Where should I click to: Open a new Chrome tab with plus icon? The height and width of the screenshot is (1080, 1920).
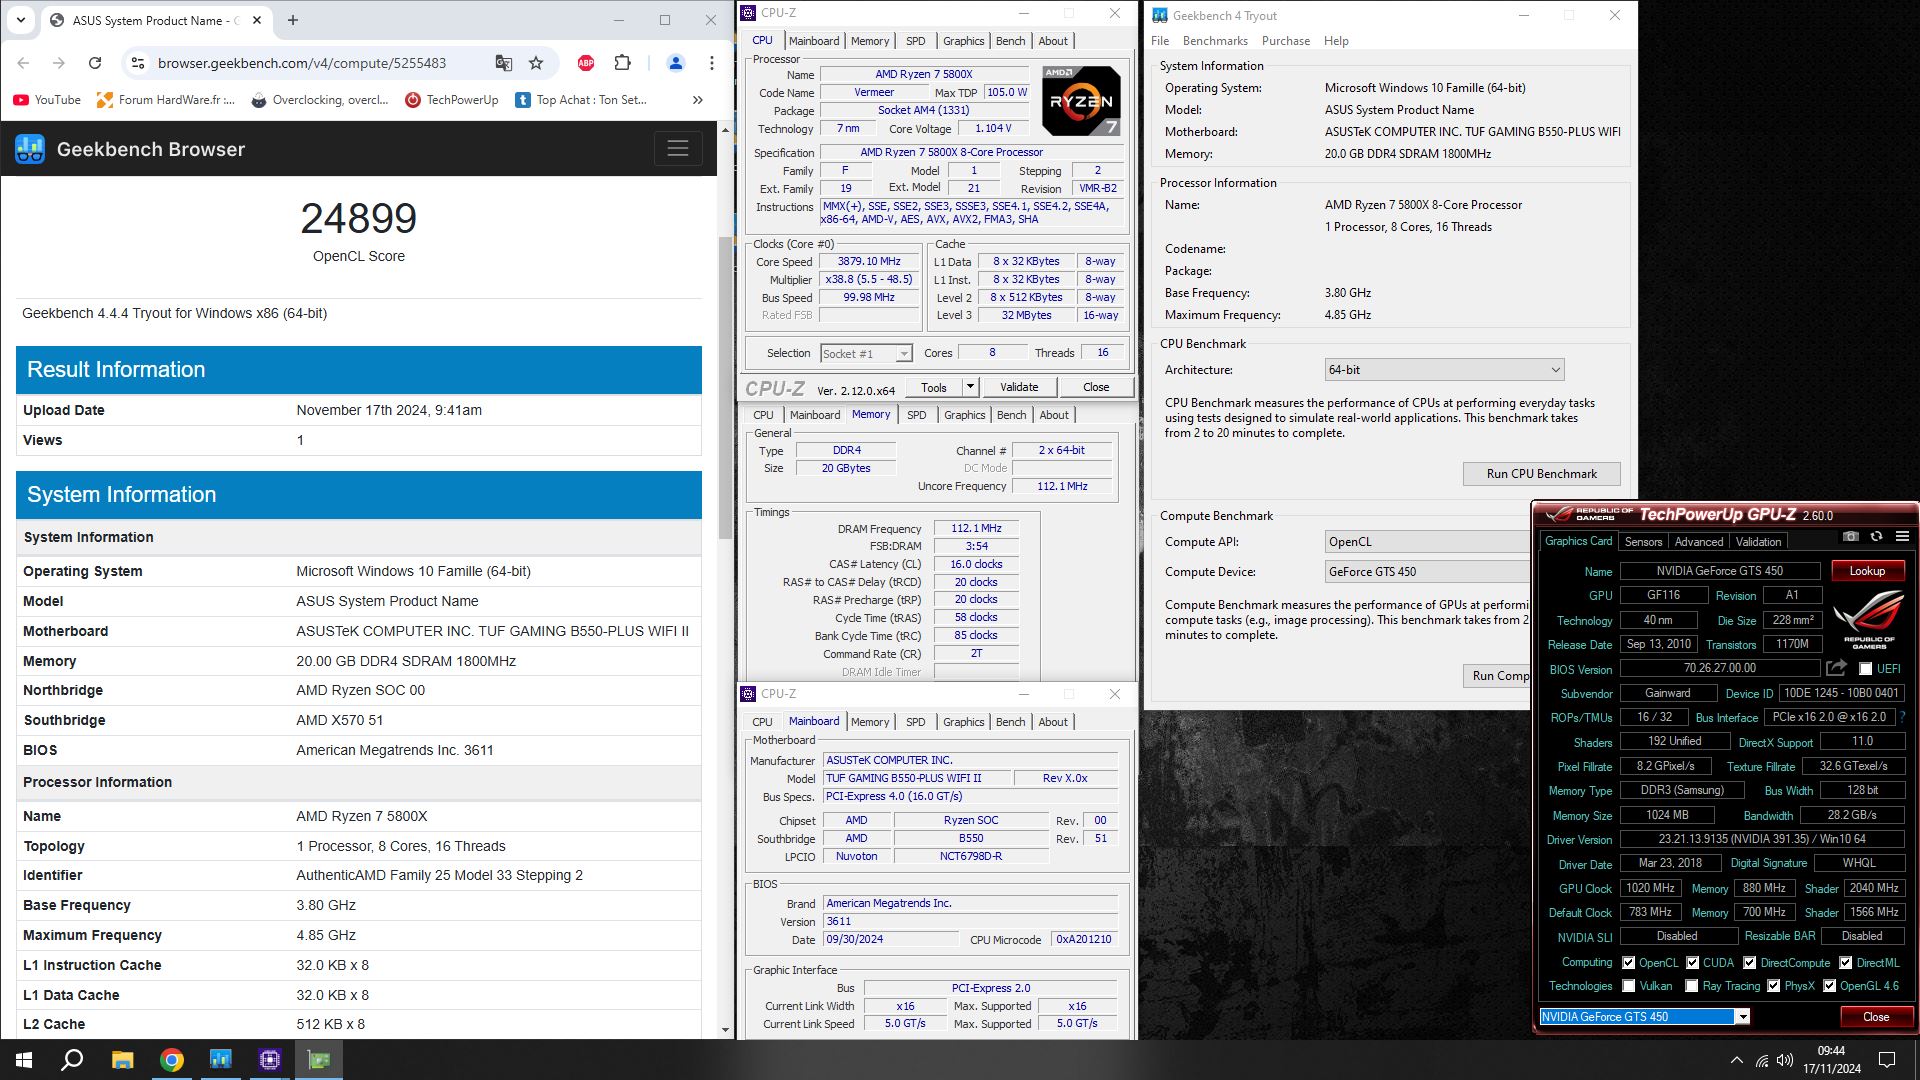click(293, 20)
